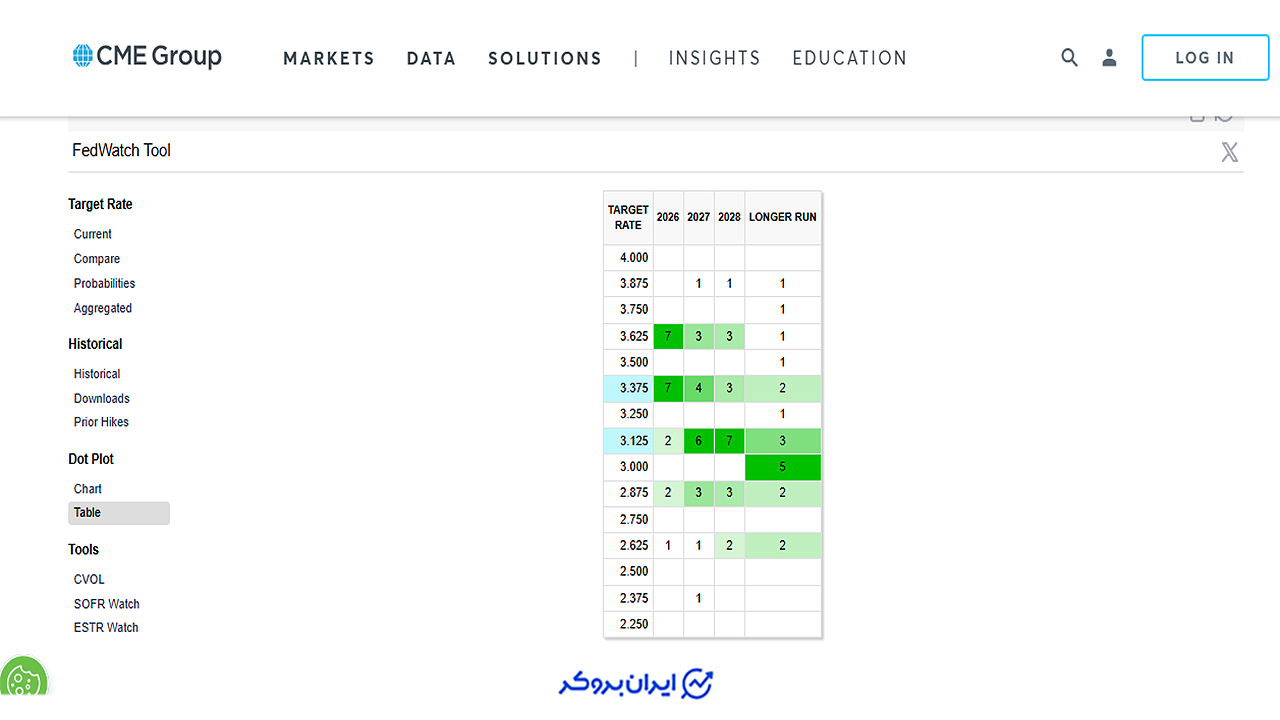Click the TARGET RATE column header
The height and width of the screenshot is (720, 1280).
tap(628, 218)
